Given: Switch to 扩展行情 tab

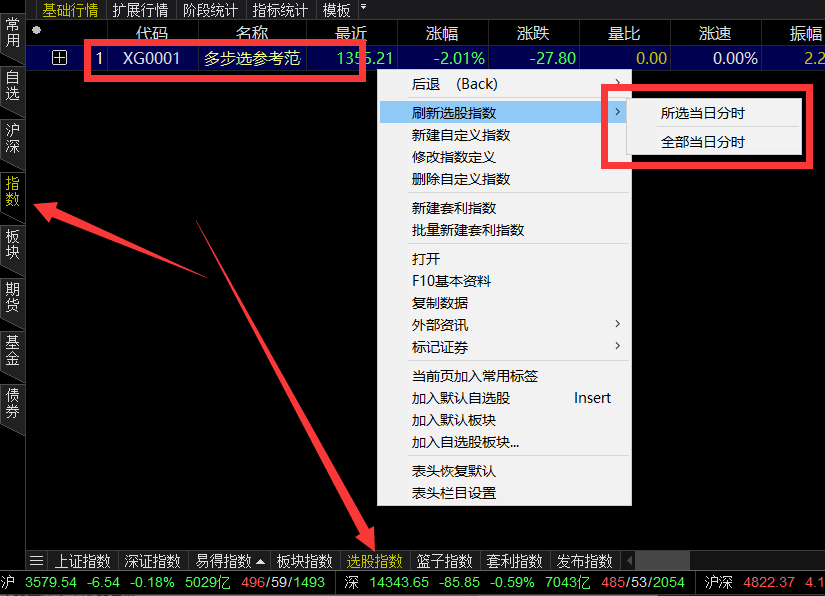Looking at the screenshot, I should tap(140, 10).
